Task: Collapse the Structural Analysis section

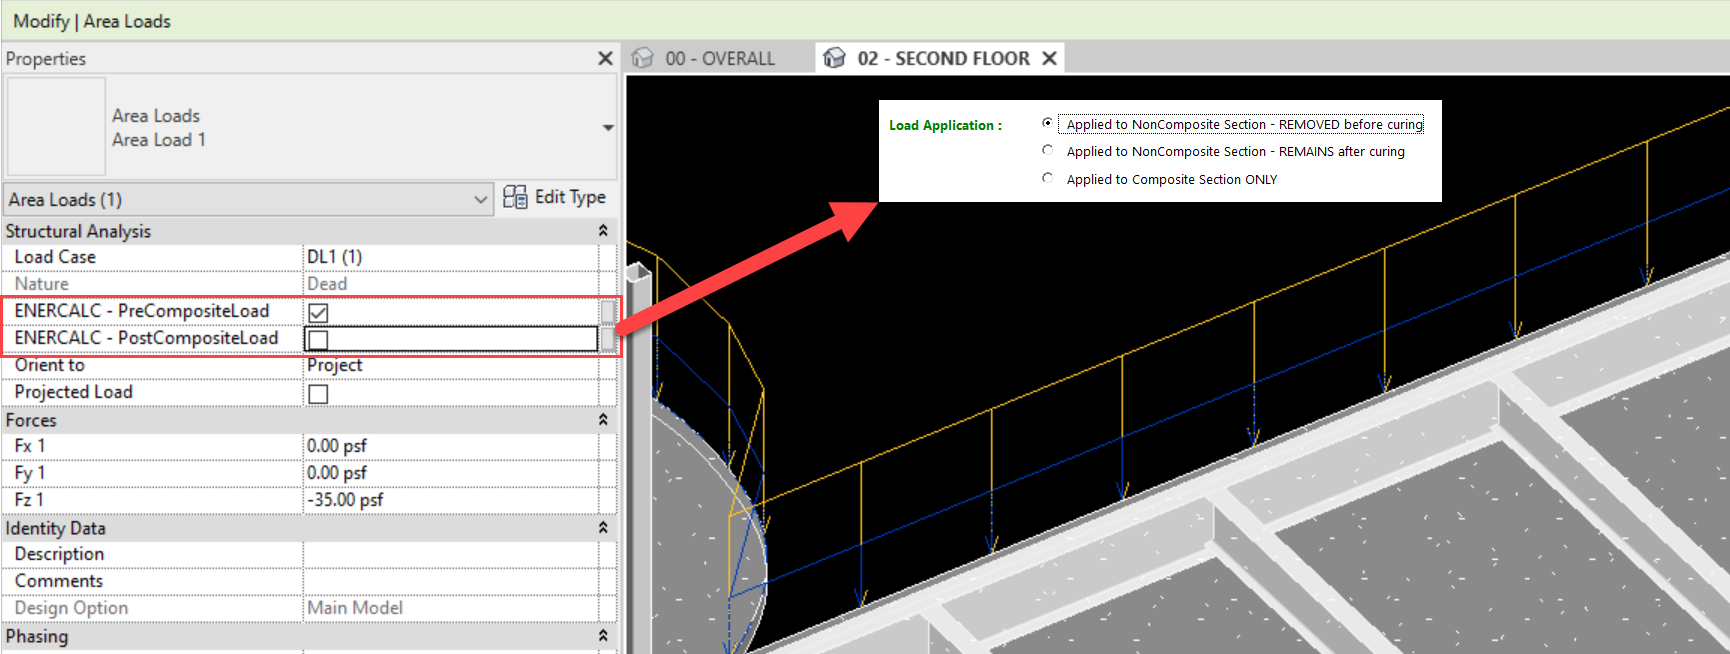Action: coord(603,231)
